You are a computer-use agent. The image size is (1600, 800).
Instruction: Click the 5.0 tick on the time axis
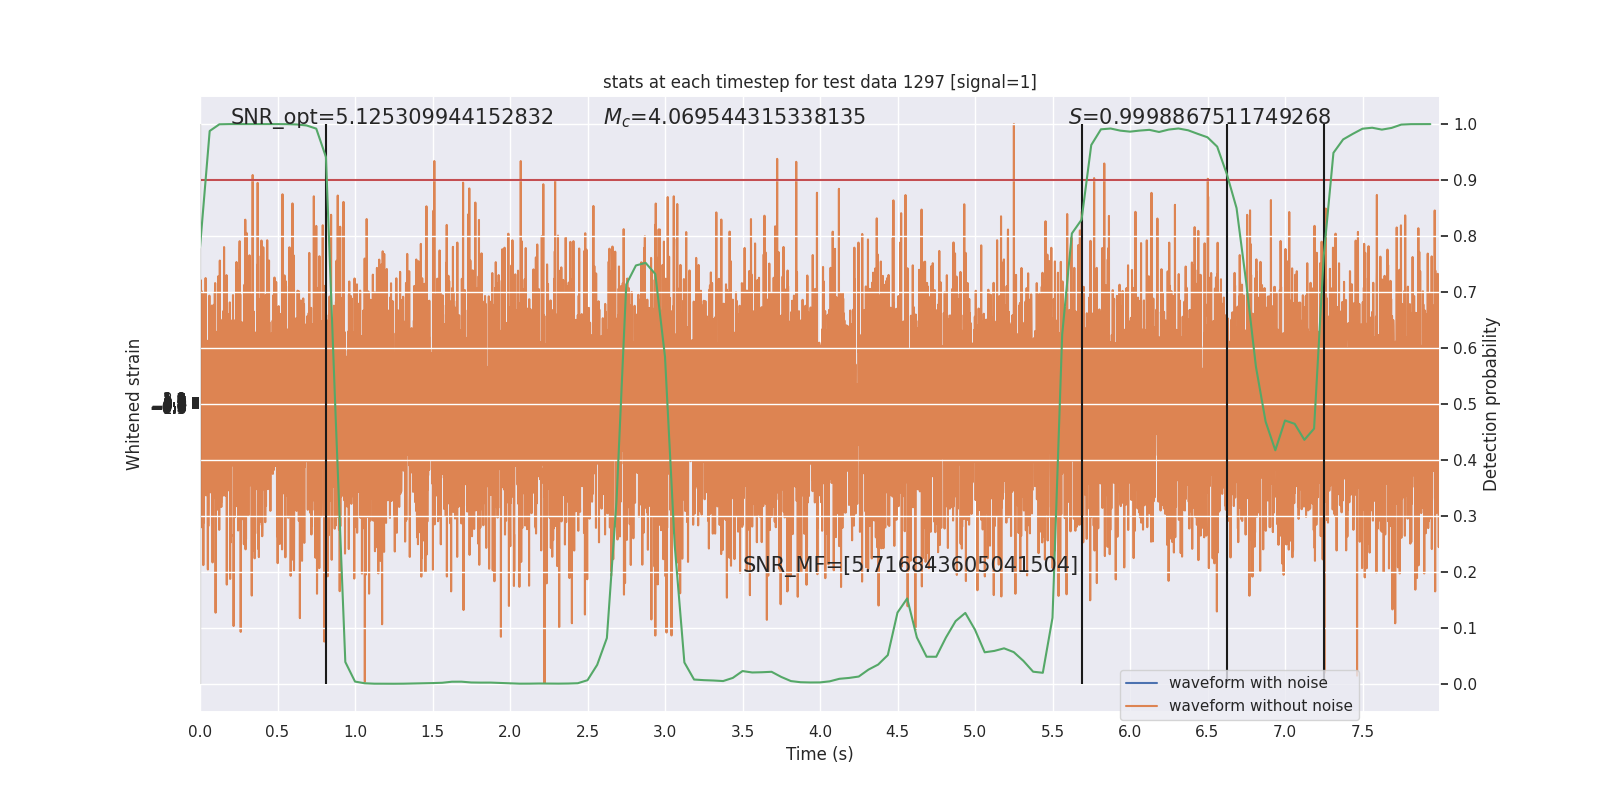pos(975,732)
